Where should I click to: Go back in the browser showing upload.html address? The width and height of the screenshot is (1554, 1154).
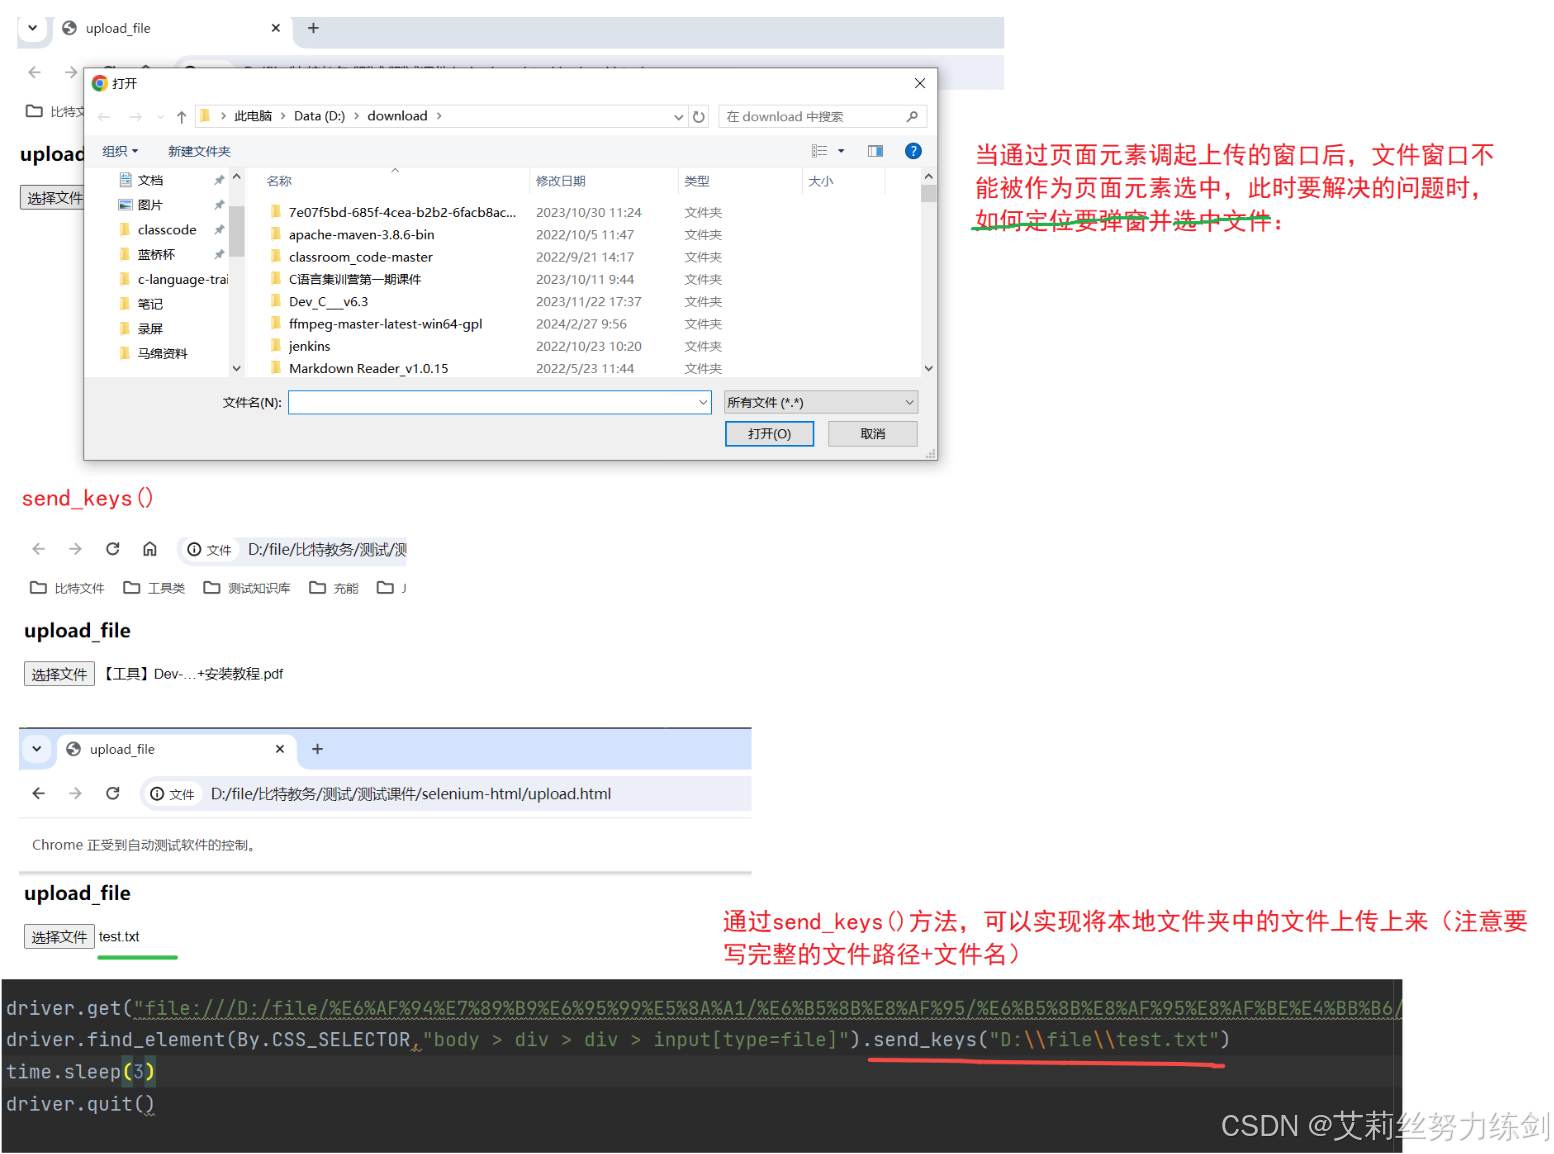[39, 794]
